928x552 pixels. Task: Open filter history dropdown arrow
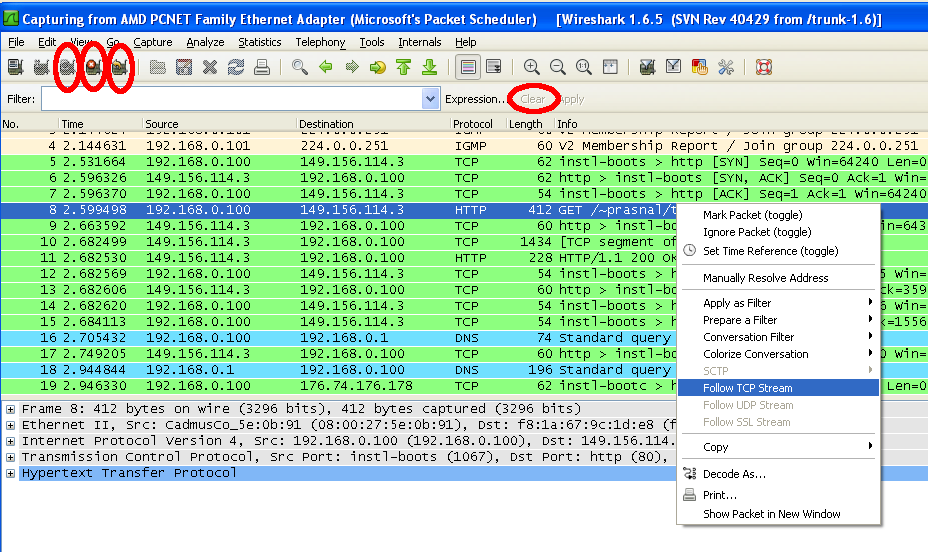click(x=430, y=99)
